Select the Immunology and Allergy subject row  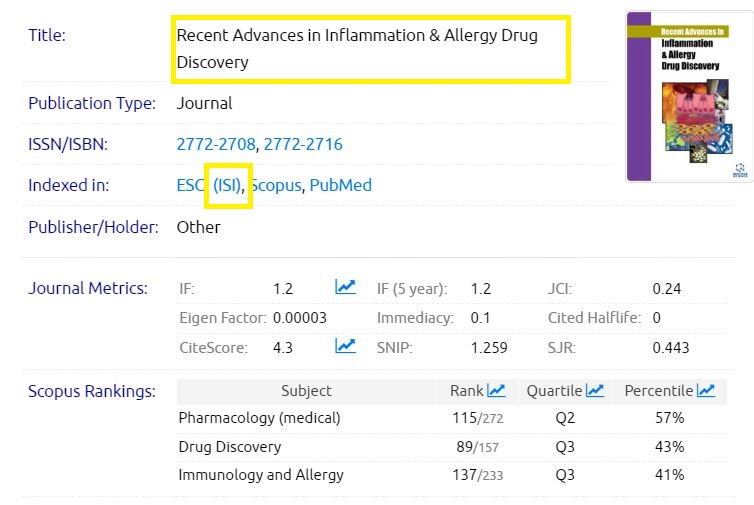pos(260,475)
